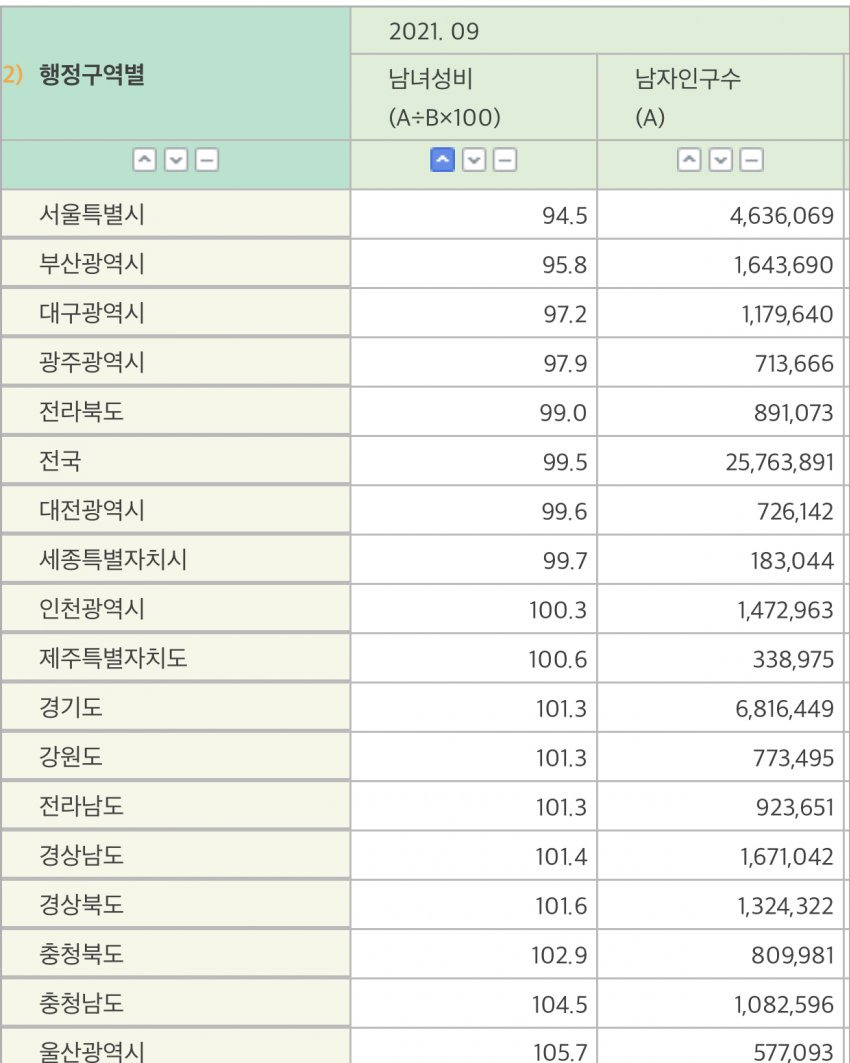The height and width of the screenshot is (1063, 850).
Task: Select the 광주광역시 row label
Action: coord(92,362)
